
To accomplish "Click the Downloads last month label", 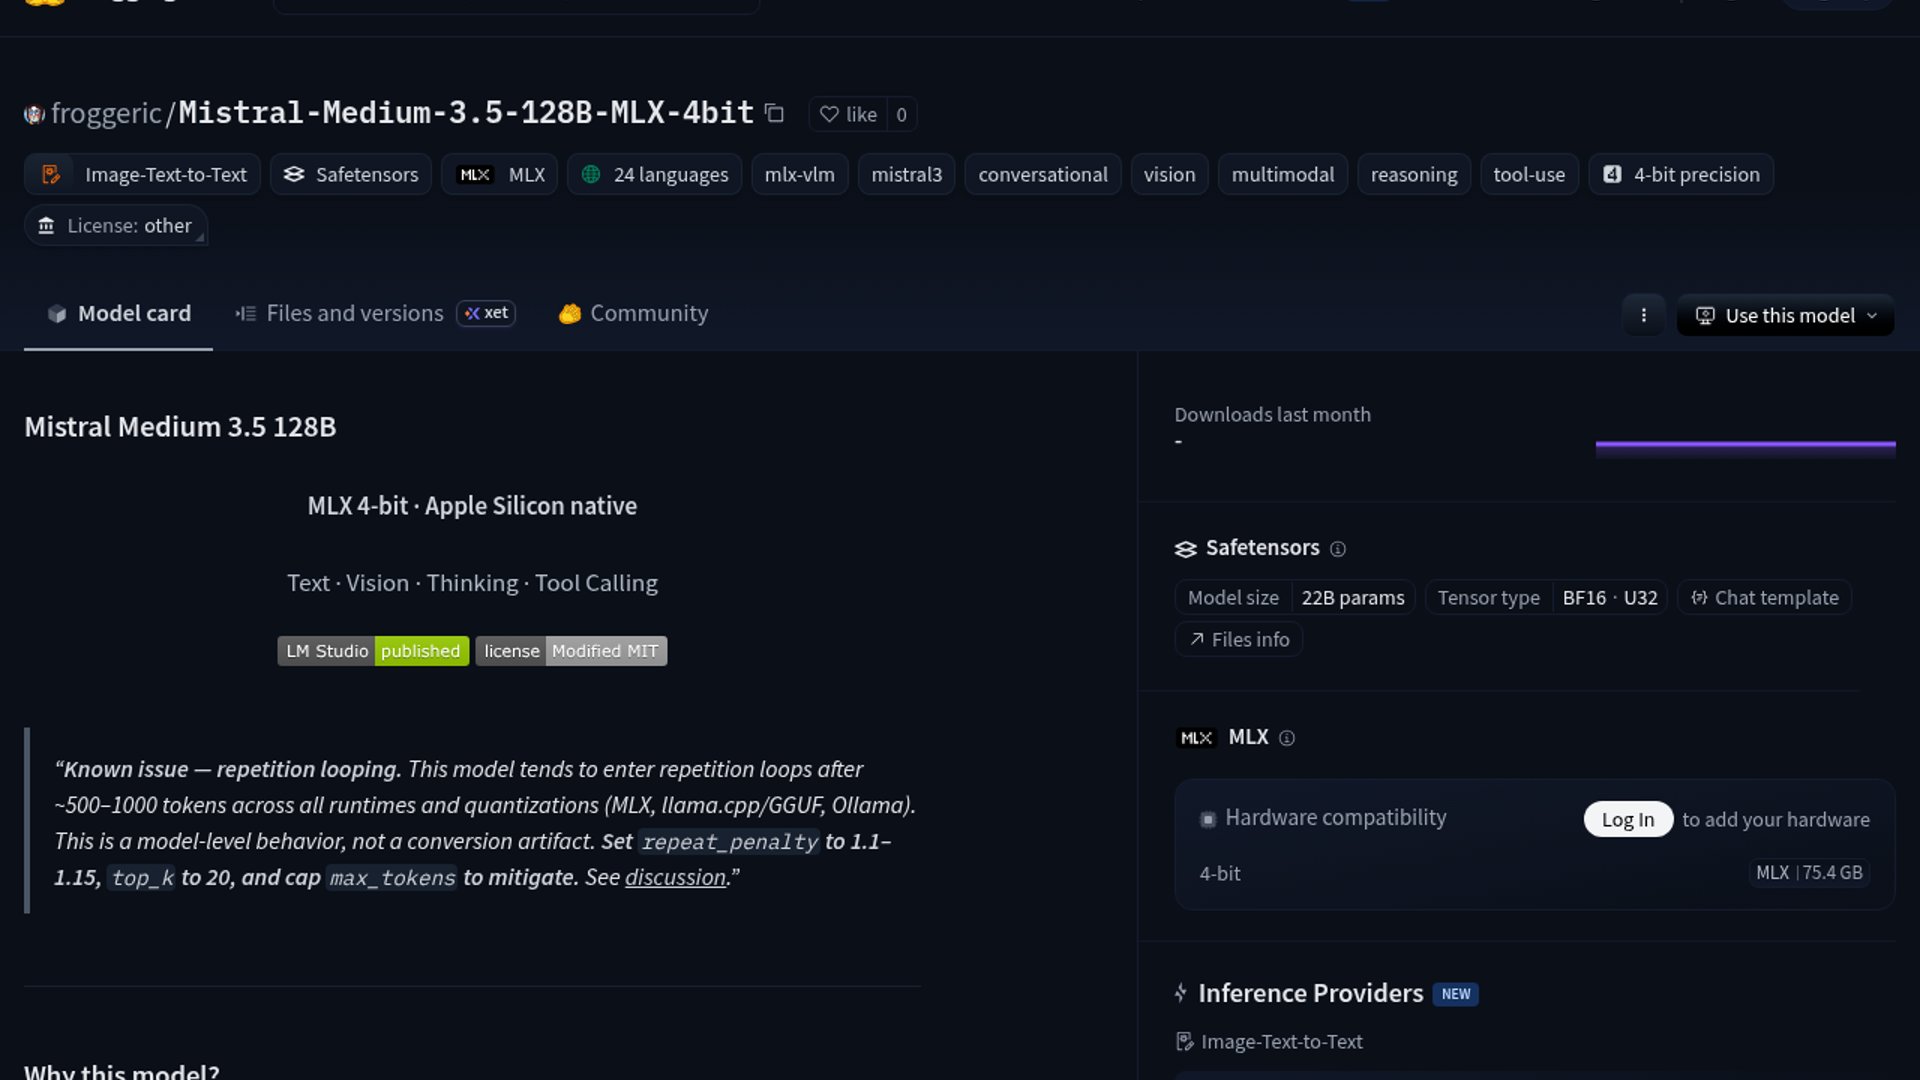I will pos(1272,415).
